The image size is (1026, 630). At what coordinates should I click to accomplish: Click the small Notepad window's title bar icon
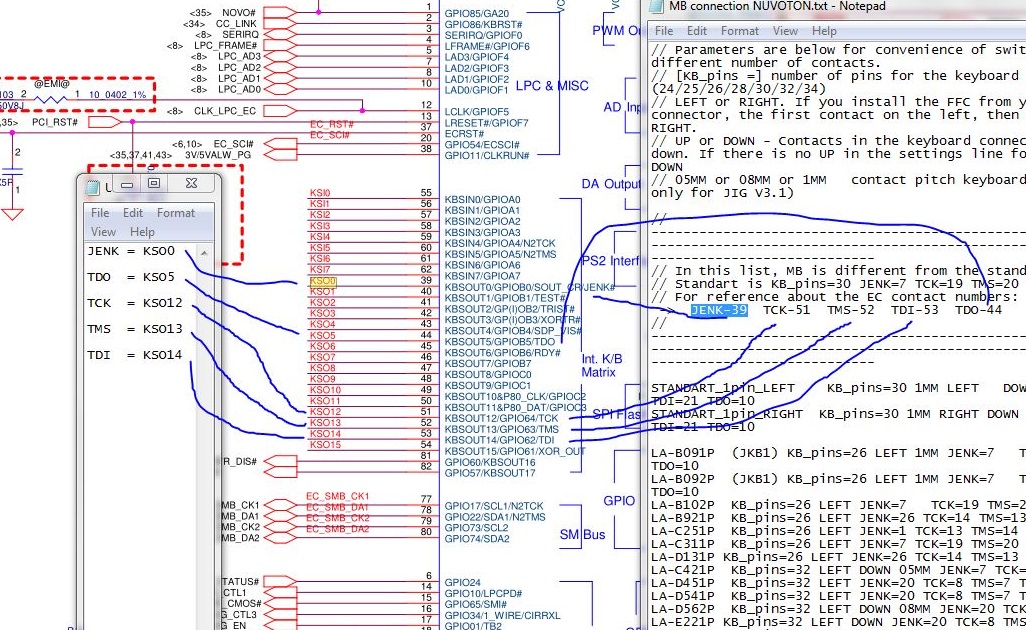[x=94, y=185]
